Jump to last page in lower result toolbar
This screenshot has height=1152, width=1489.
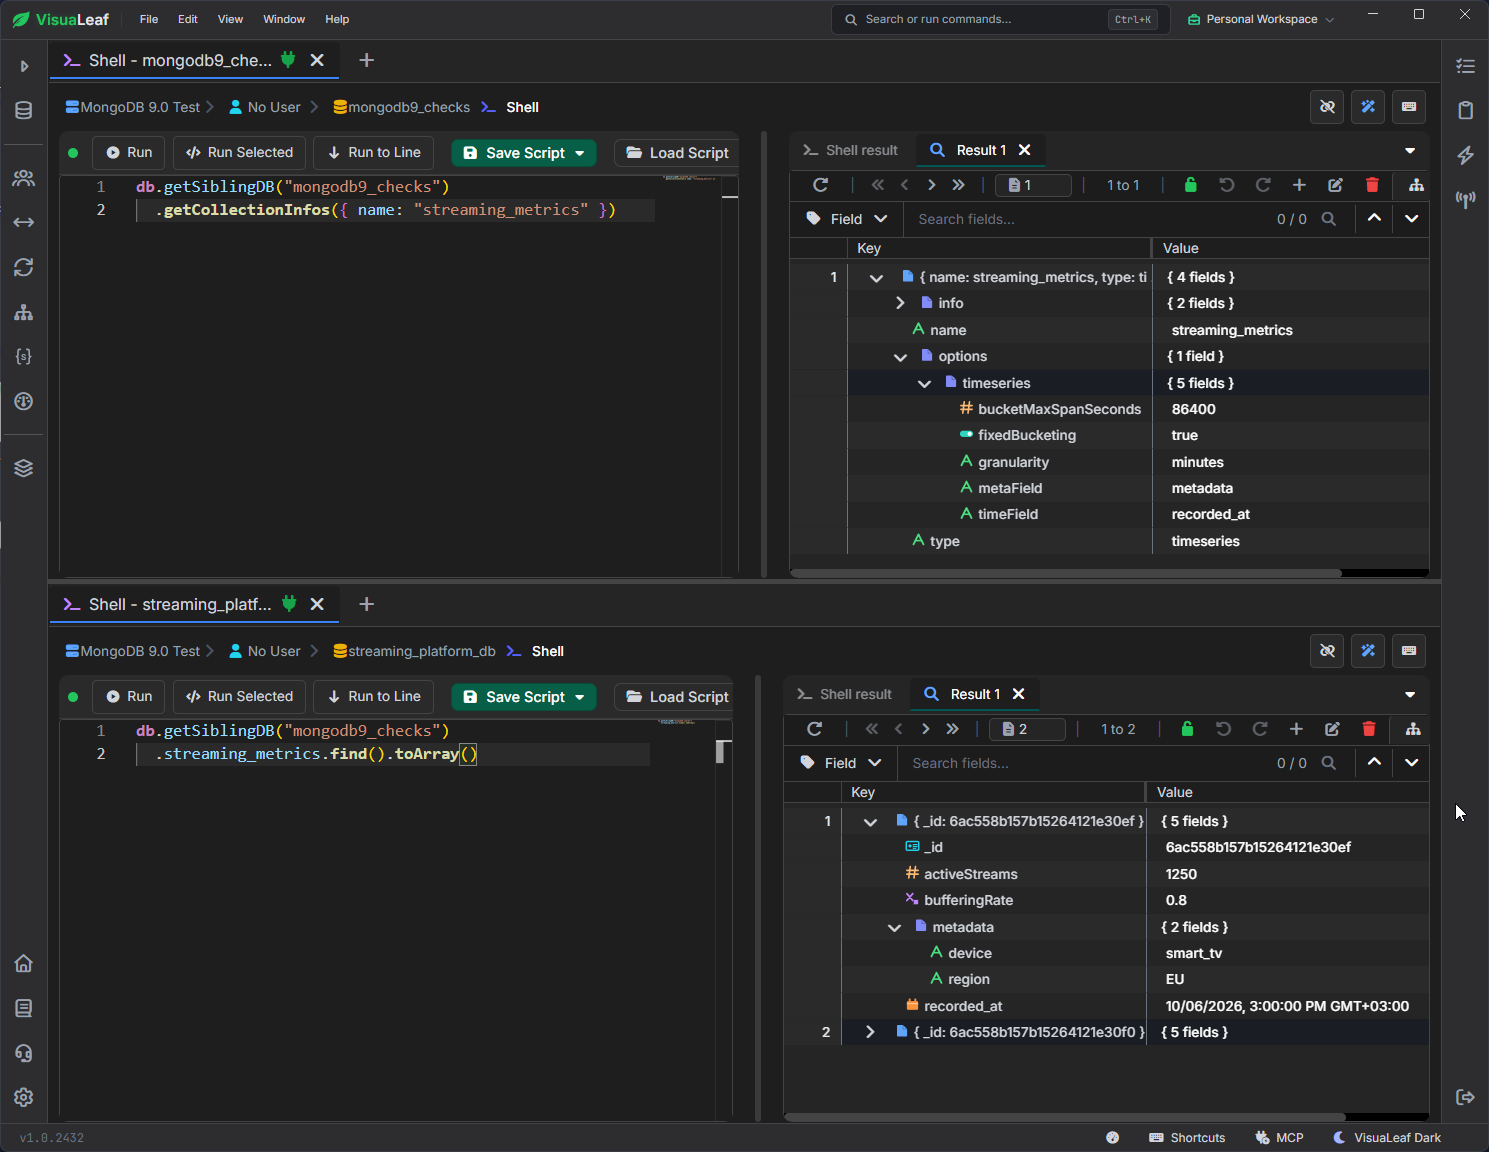952,729
